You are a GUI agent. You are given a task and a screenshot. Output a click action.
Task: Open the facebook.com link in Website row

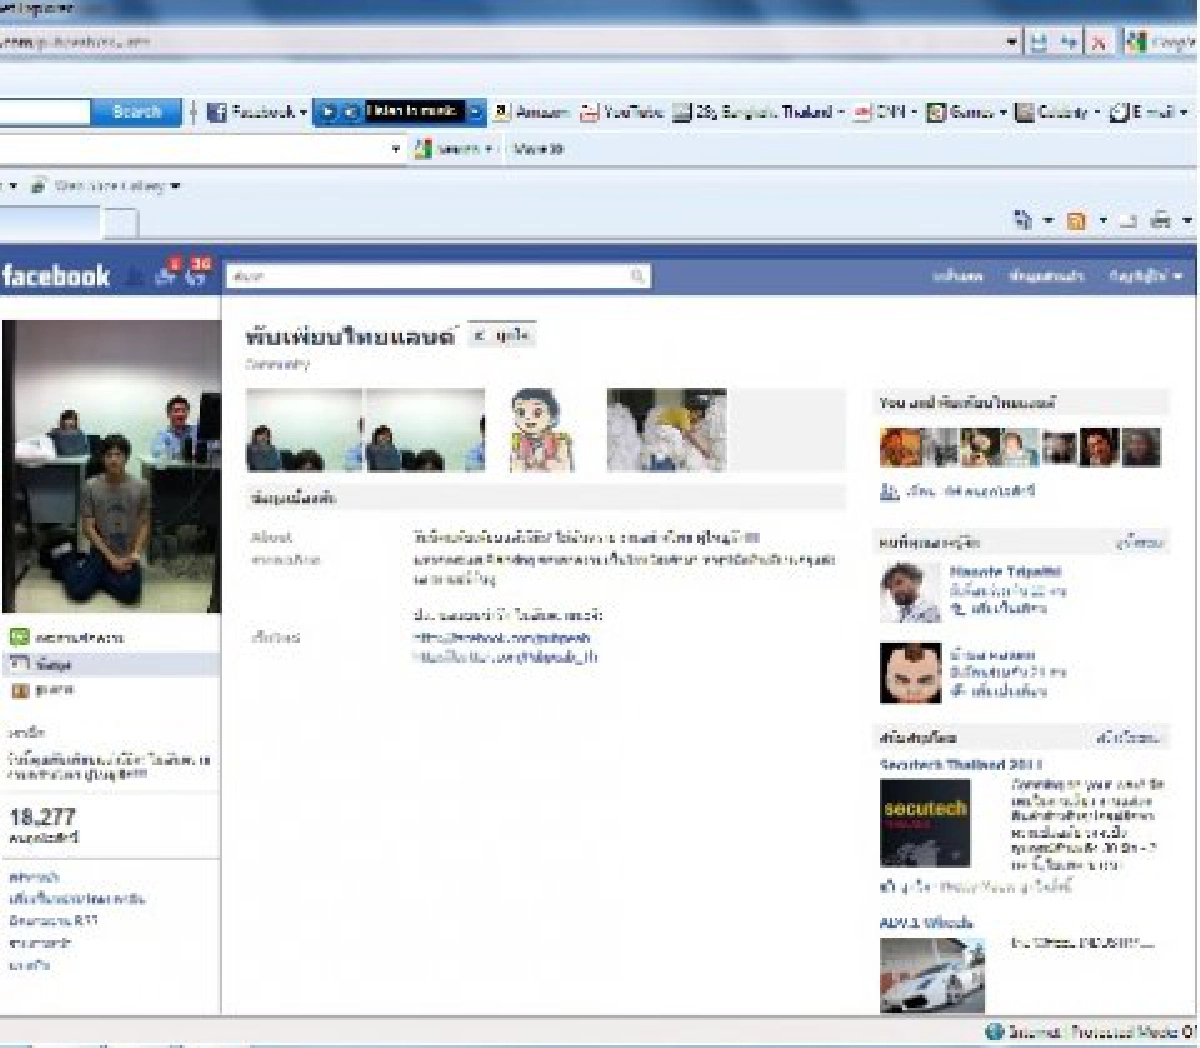click(502, 637)
